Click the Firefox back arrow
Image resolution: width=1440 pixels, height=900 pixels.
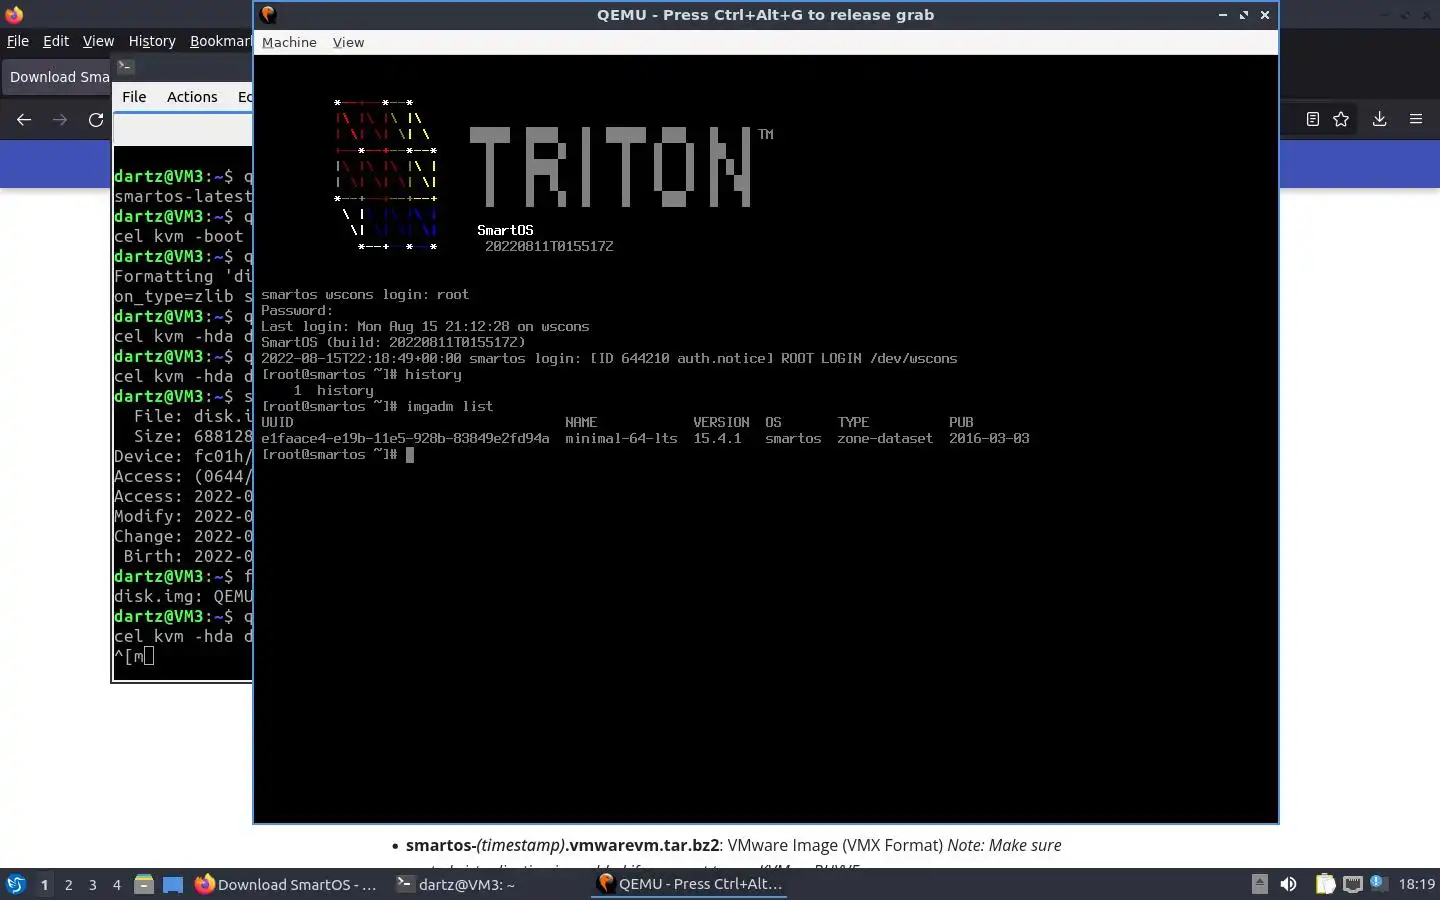[24, 119]
